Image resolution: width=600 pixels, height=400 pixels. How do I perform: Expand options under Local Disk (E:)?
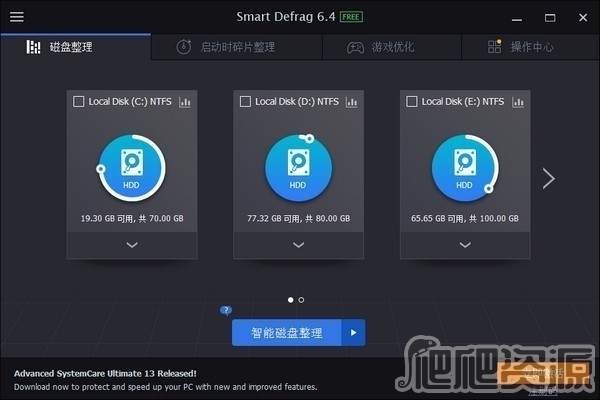pyautogui.click(x=465, y=245)
